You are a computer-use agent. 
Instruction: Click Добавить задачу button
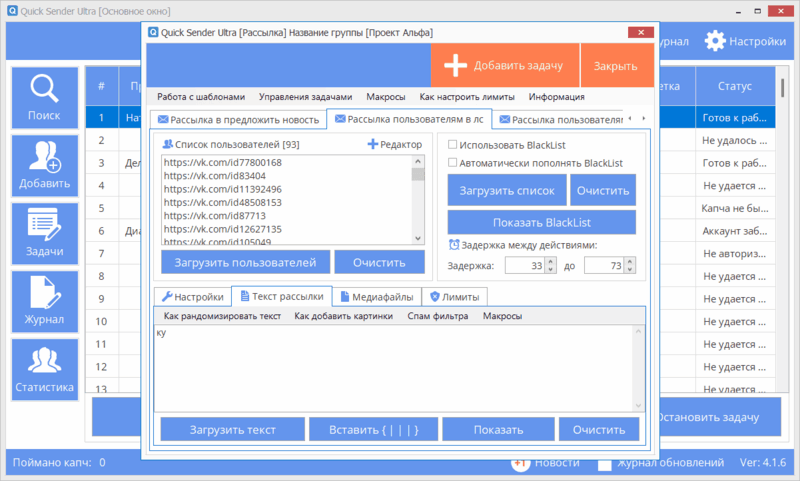(x=505, y=65)
